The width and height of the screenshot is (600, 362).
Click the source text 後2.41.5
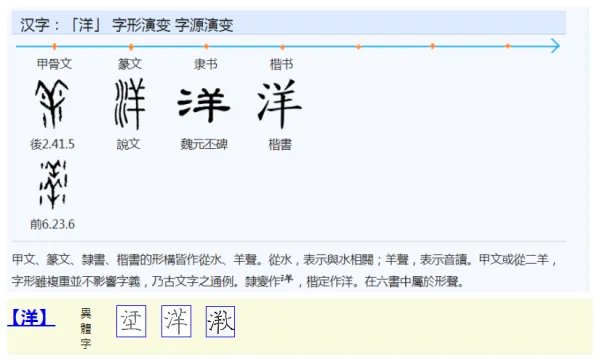[x=52, y=144]
